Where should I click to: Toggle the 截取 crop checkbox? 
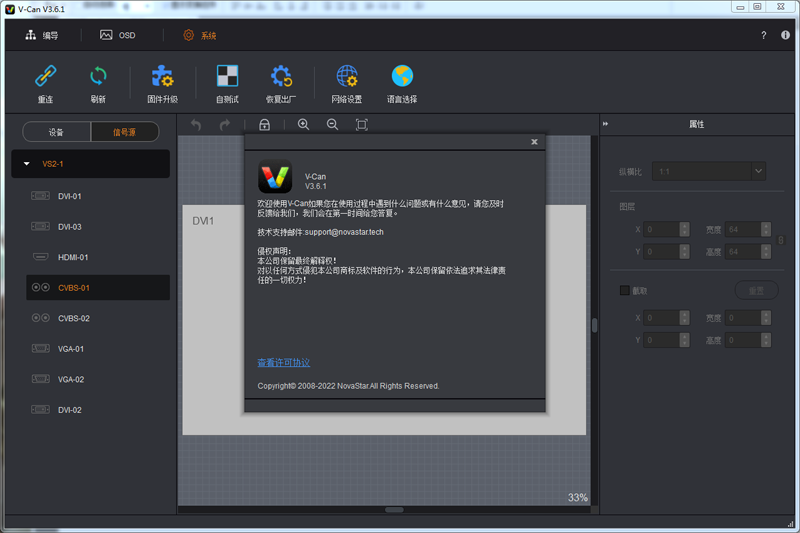click(x=625, y=290)
